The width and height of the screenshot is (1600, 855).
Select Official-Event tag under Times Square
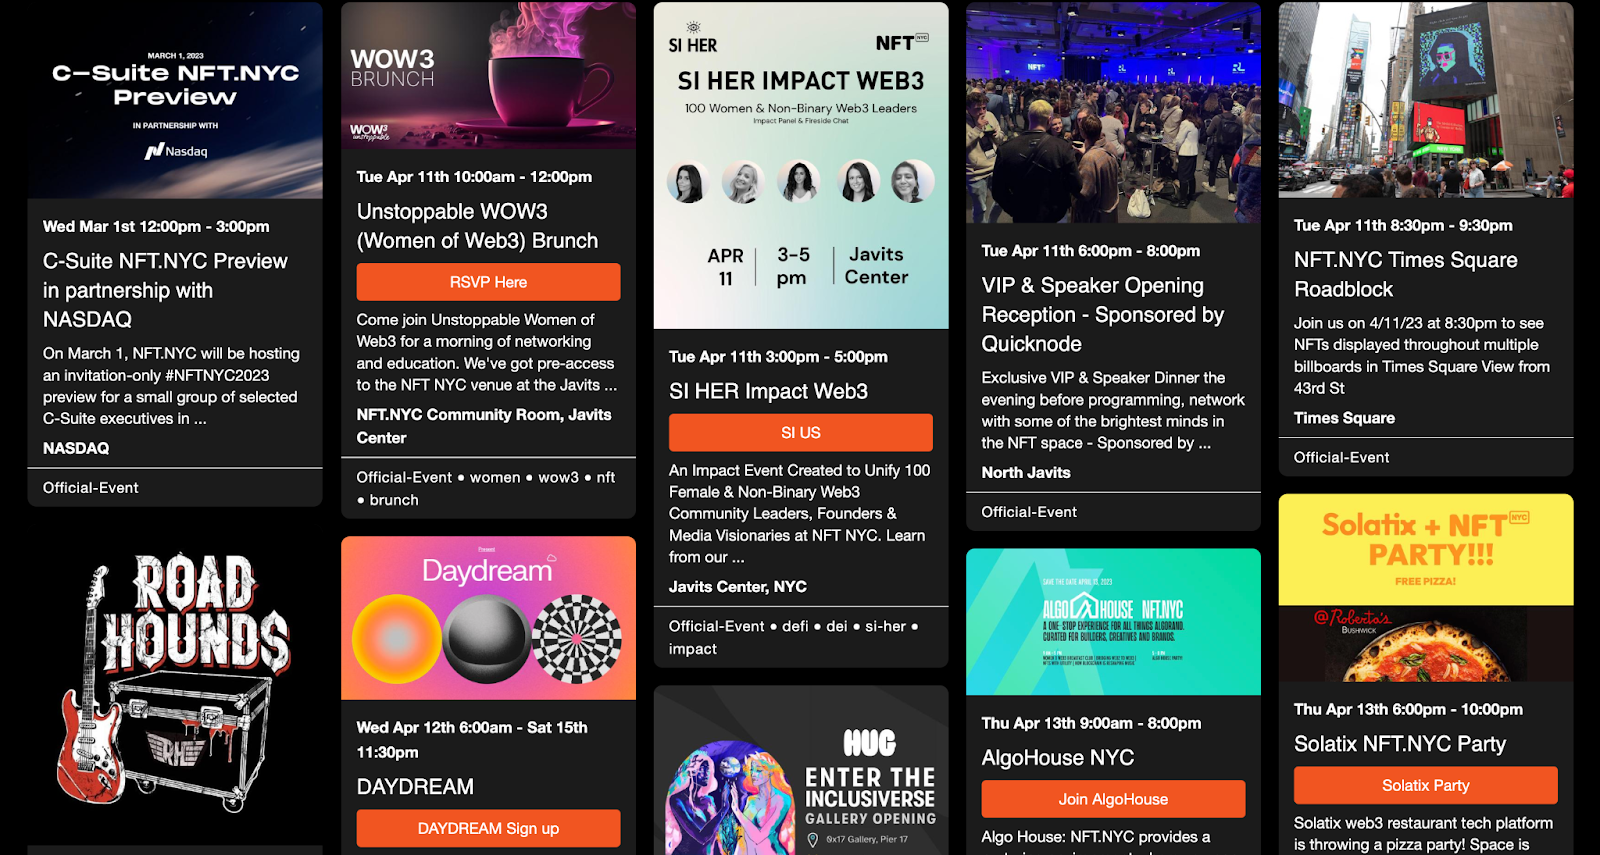click(x=1341, y=458)
